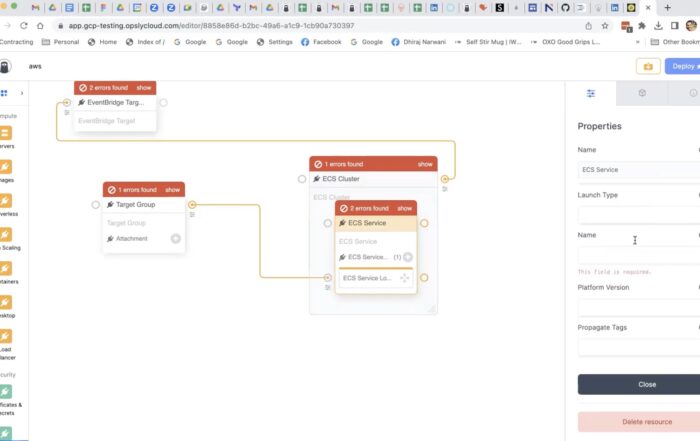Click the browser home button
The width and height of the screenshot is (700, 441).
(40, 26)
